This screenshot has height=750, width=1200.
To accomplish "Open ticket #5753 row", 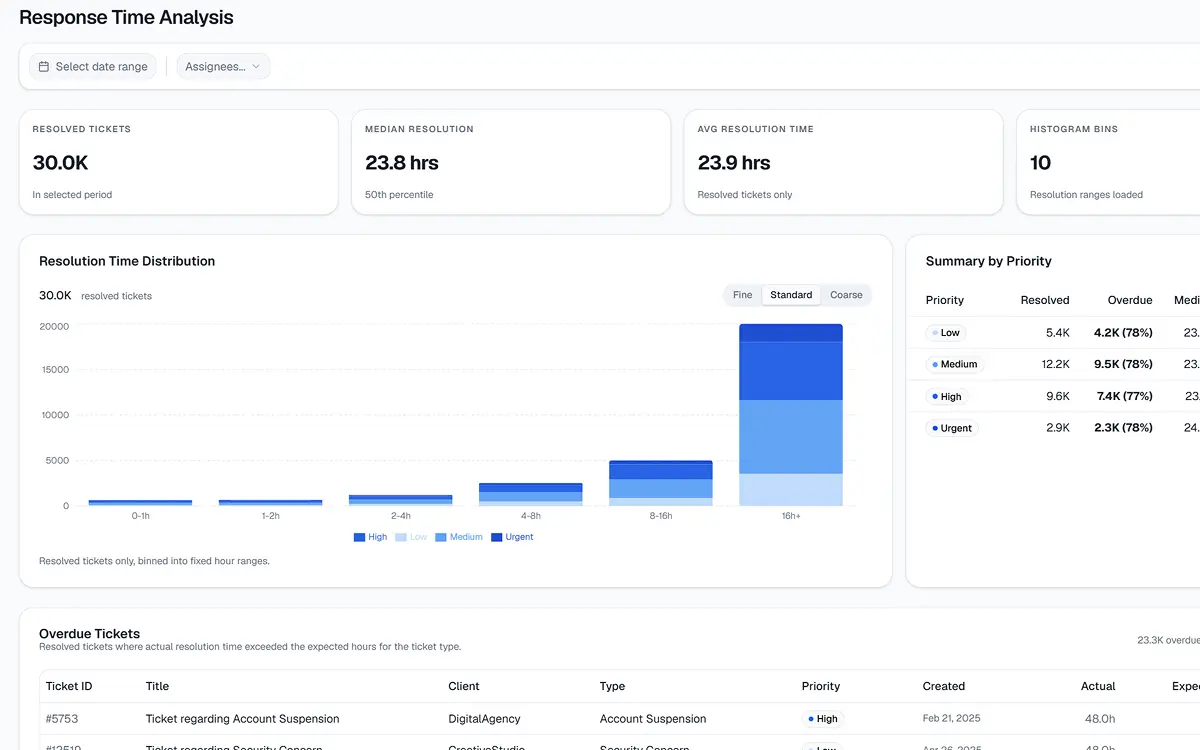I will point(619,718).
